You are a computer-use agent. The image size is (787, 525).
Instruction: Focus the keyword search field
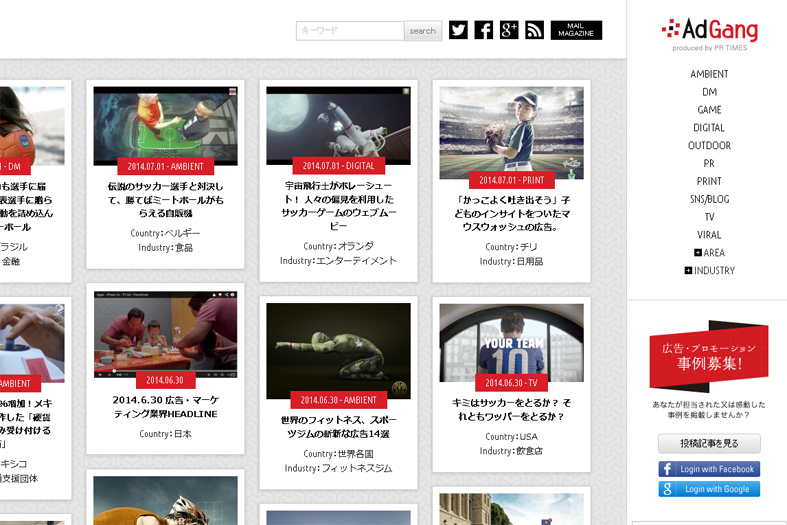tap(350, 31)
